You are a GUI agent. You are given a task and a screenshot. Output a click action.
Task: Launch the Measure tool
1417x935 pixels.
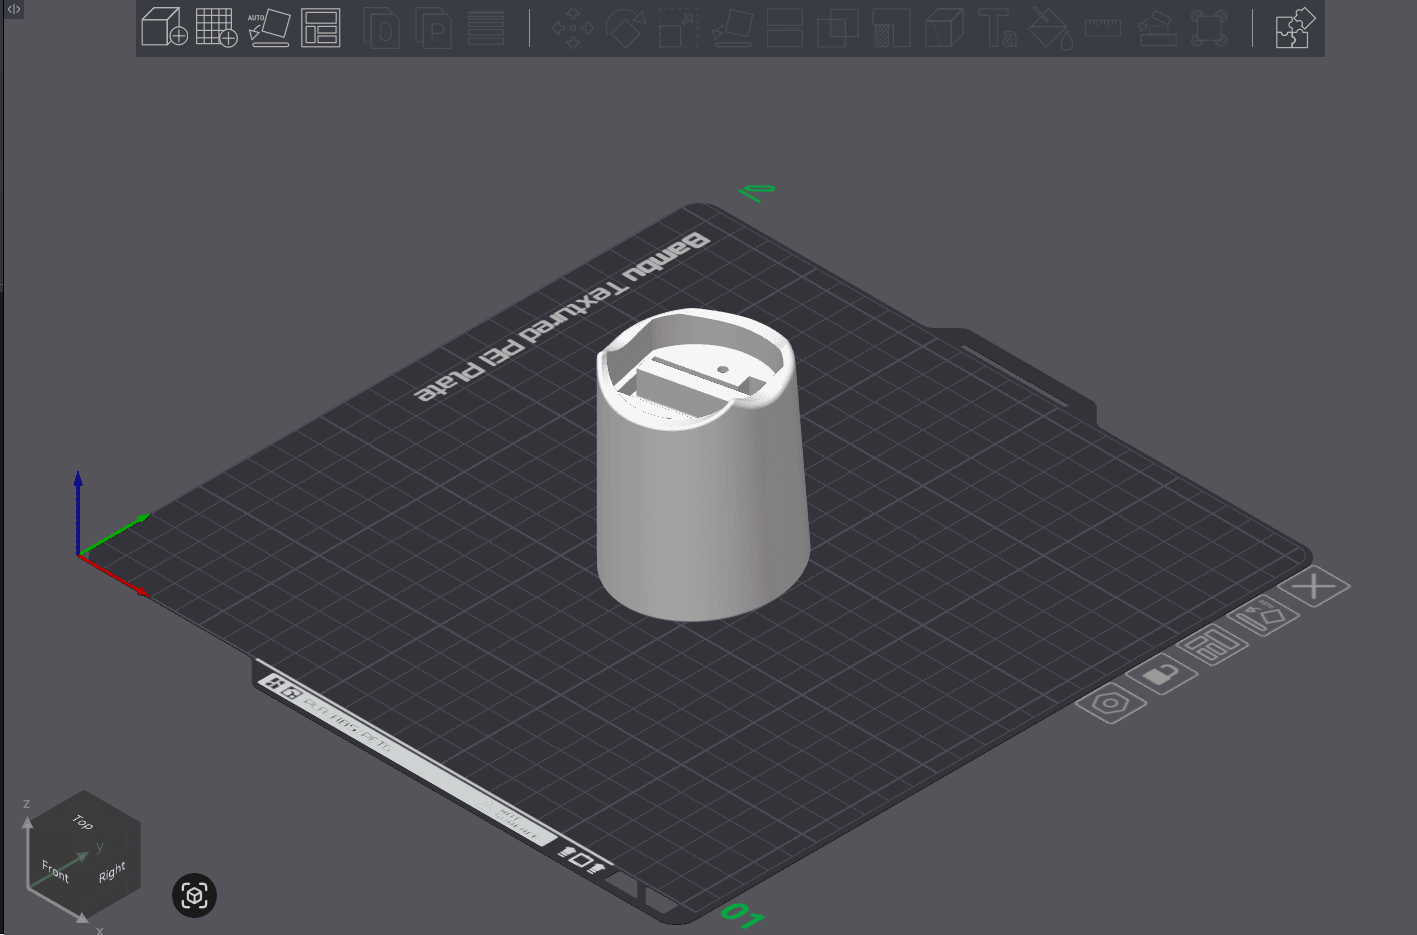point(1102,29)
